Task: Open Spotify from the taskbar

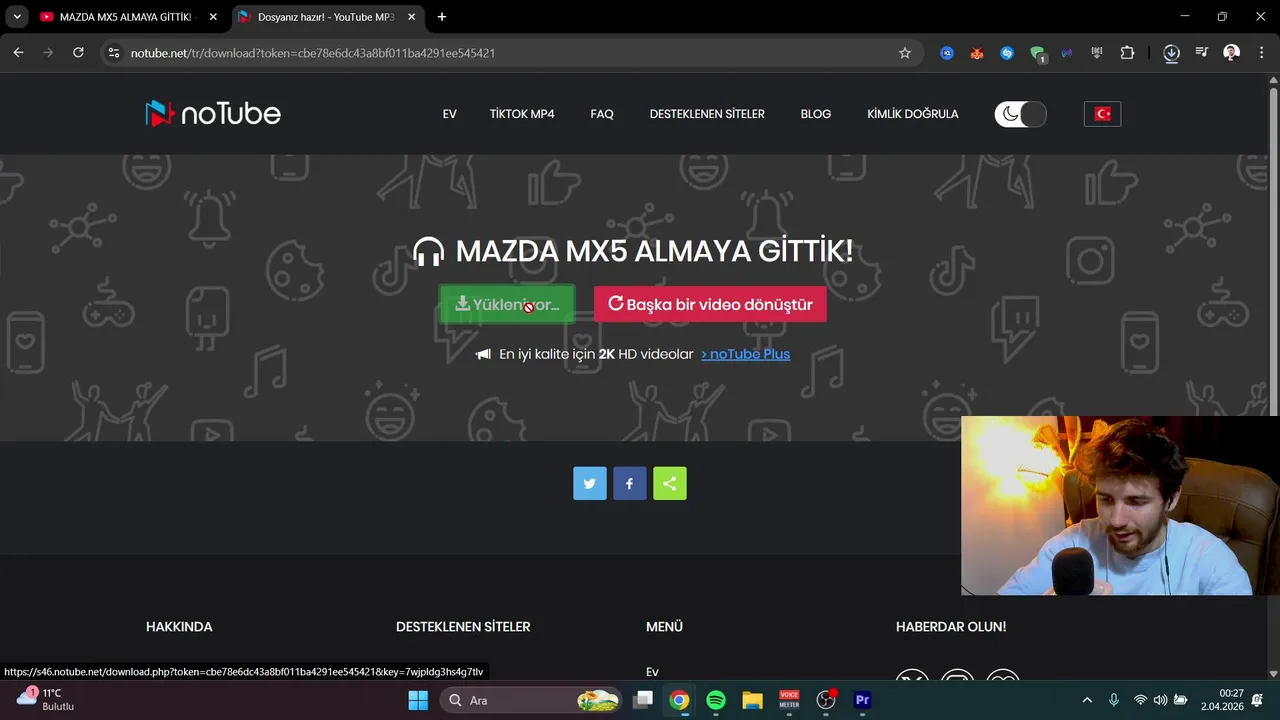Action: (716, 700)
